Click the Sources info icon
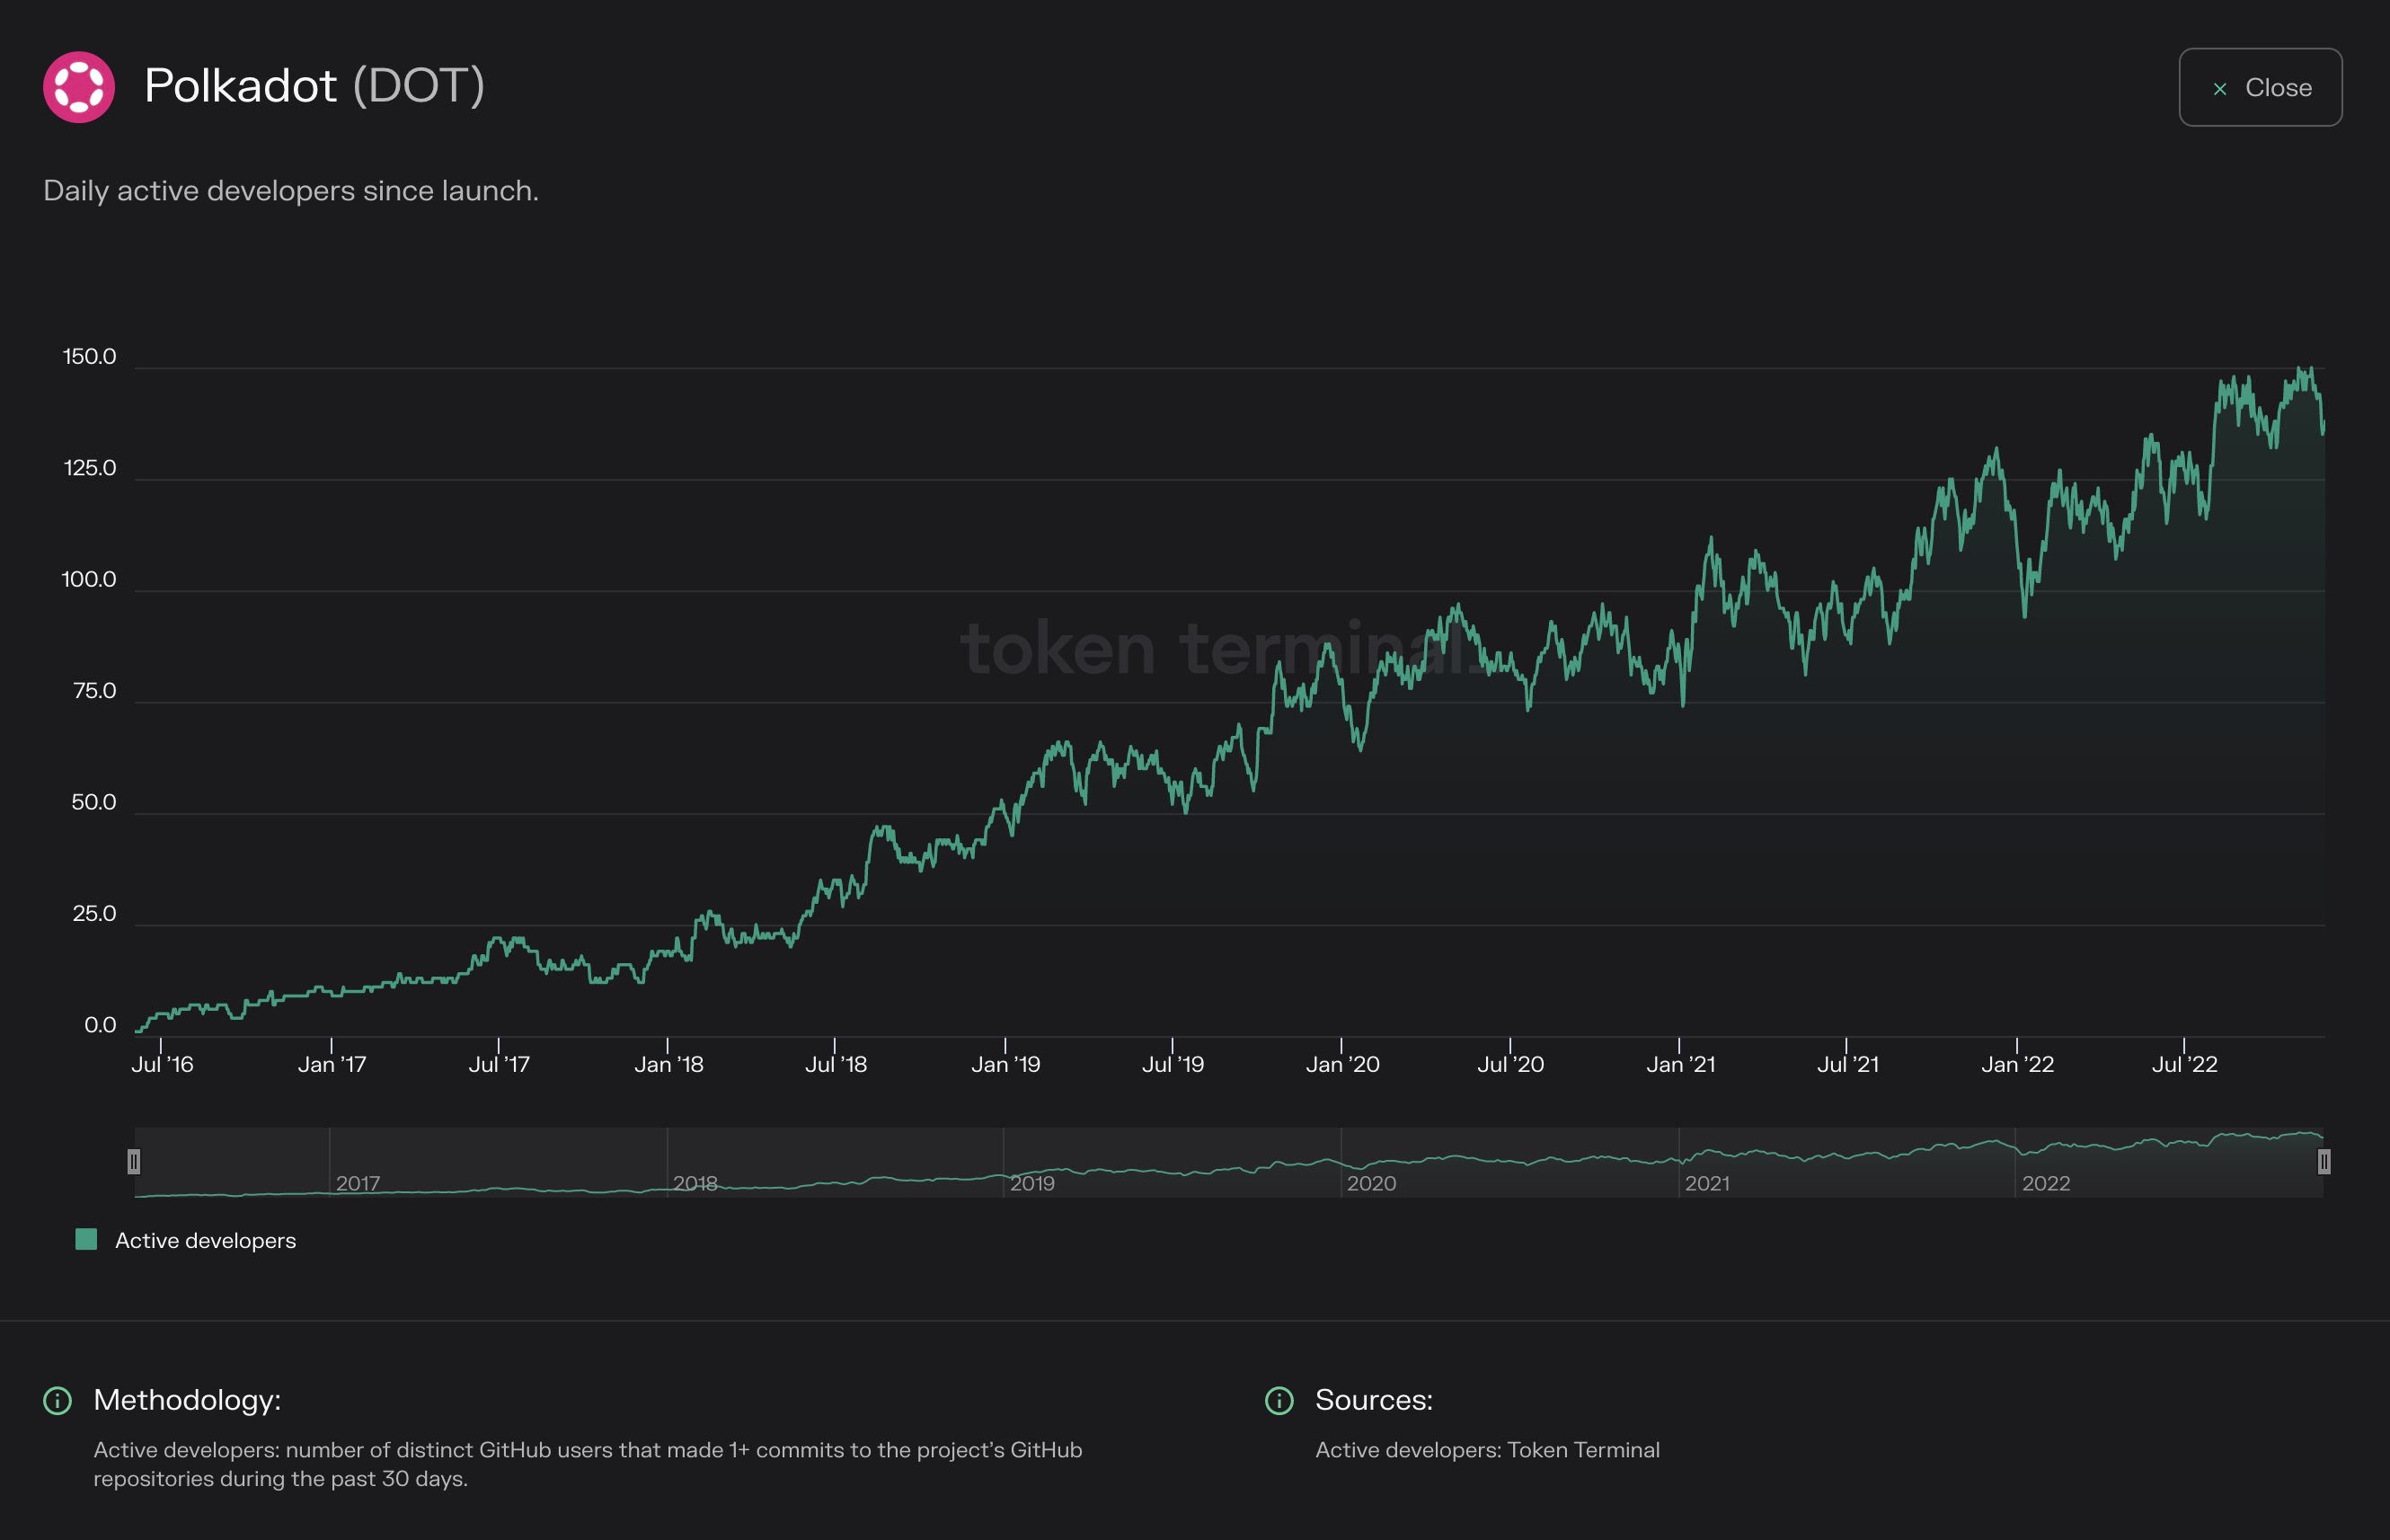The width and height of the screenshot is (2390, 1540). pos(1279,1400)
